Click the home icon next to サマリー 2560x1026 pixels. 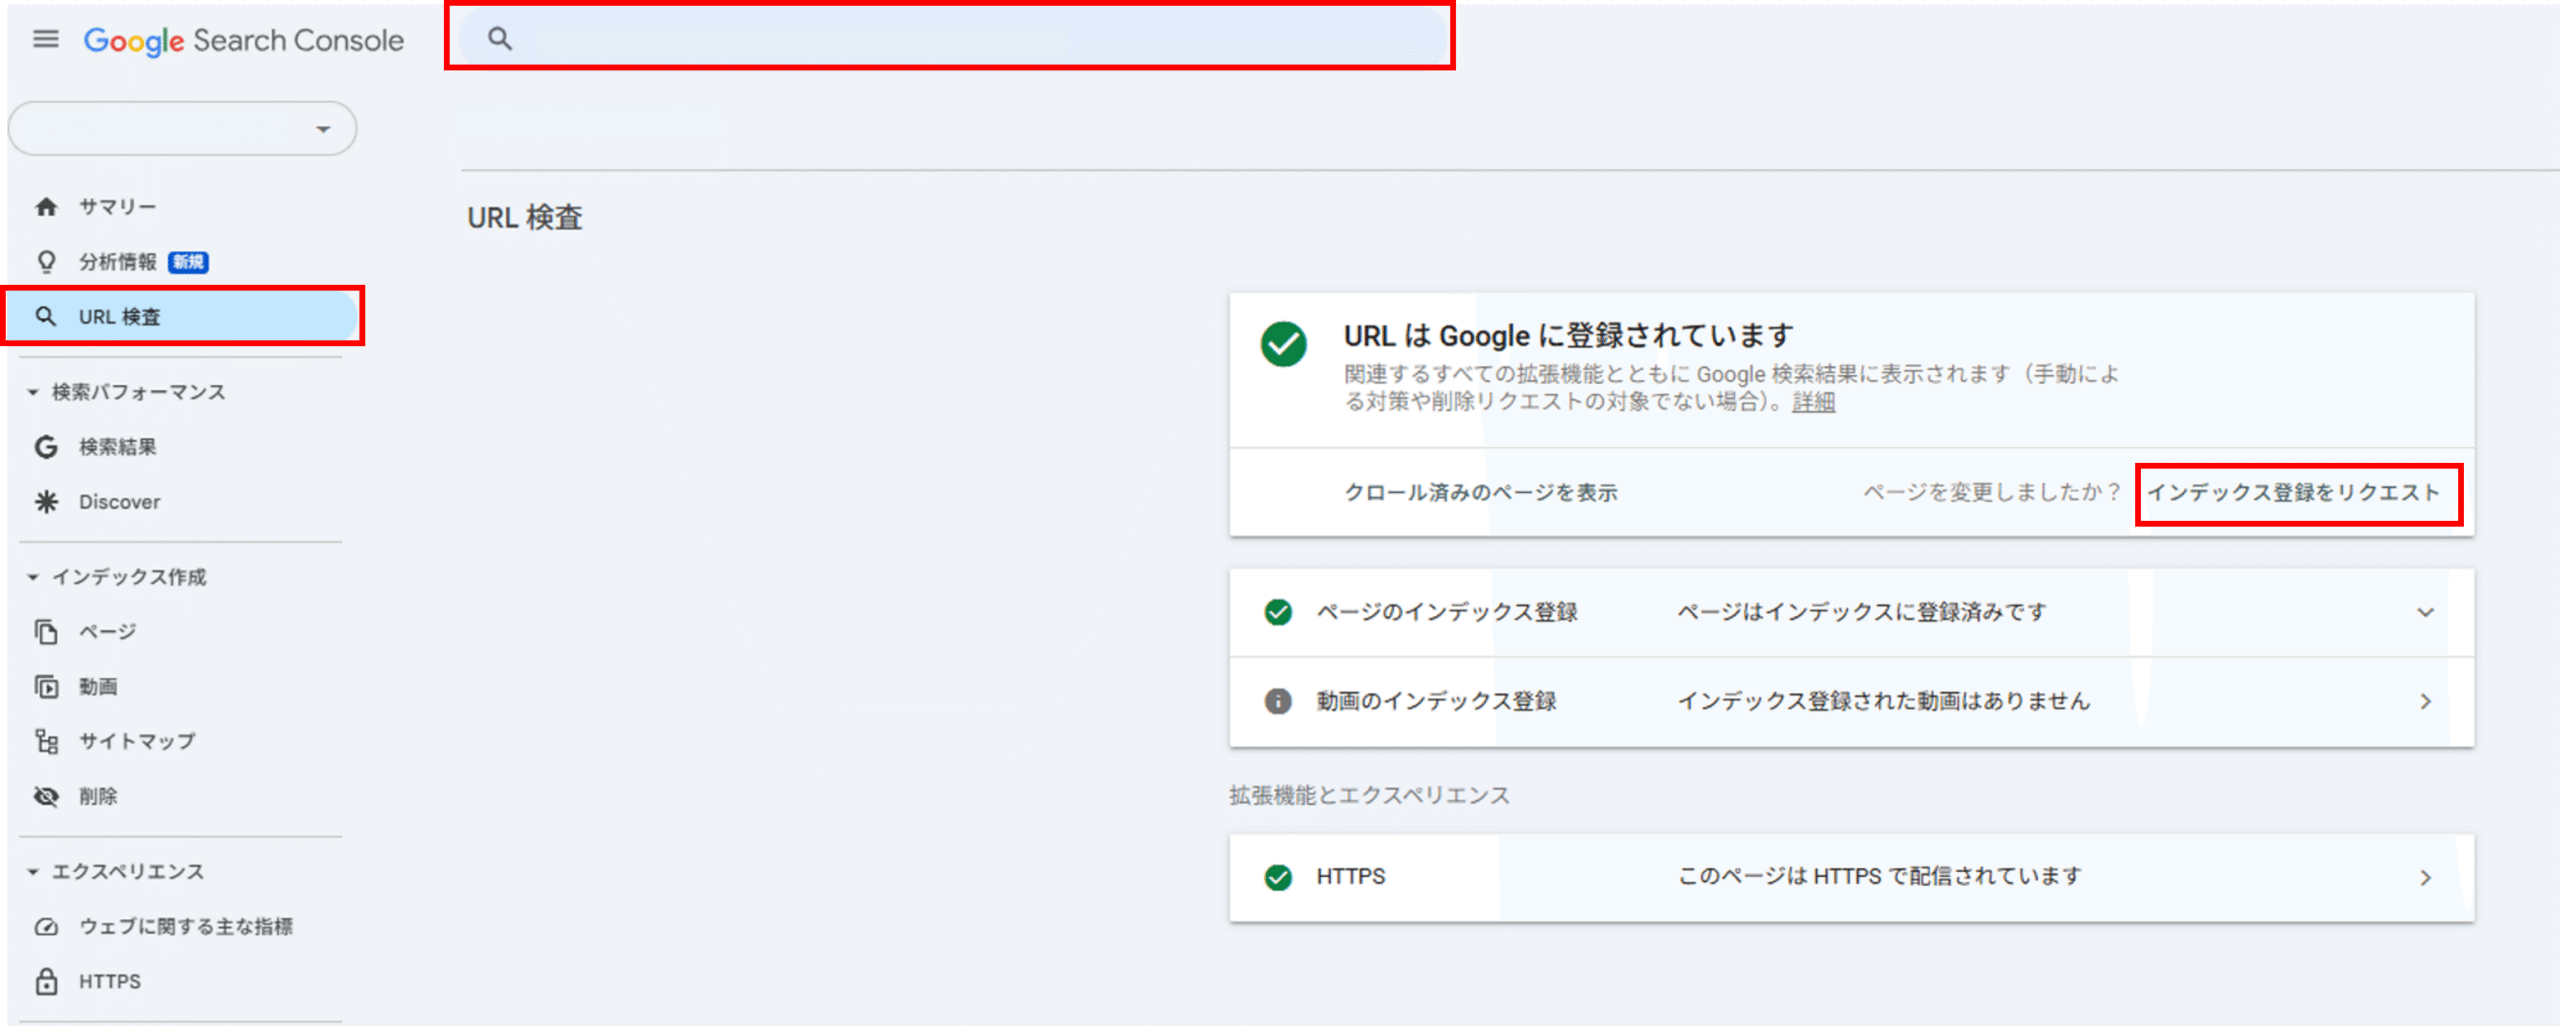[46, 206]
